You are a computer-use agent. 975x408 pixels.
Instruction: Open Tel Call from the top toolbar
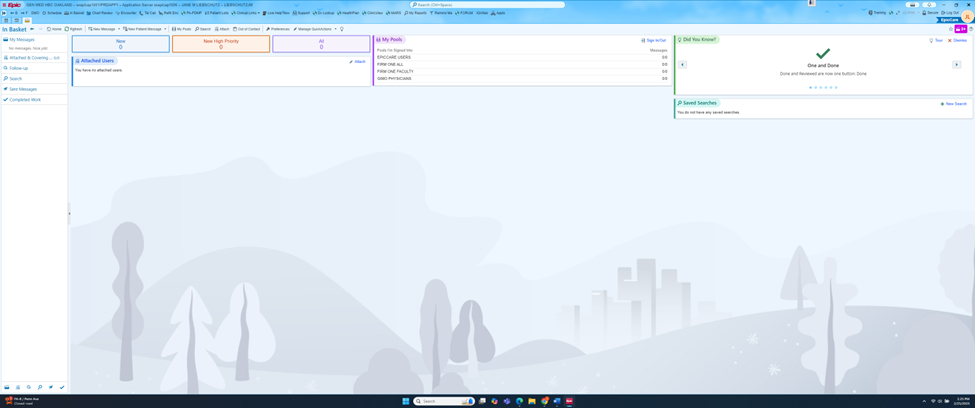(148, 13)
